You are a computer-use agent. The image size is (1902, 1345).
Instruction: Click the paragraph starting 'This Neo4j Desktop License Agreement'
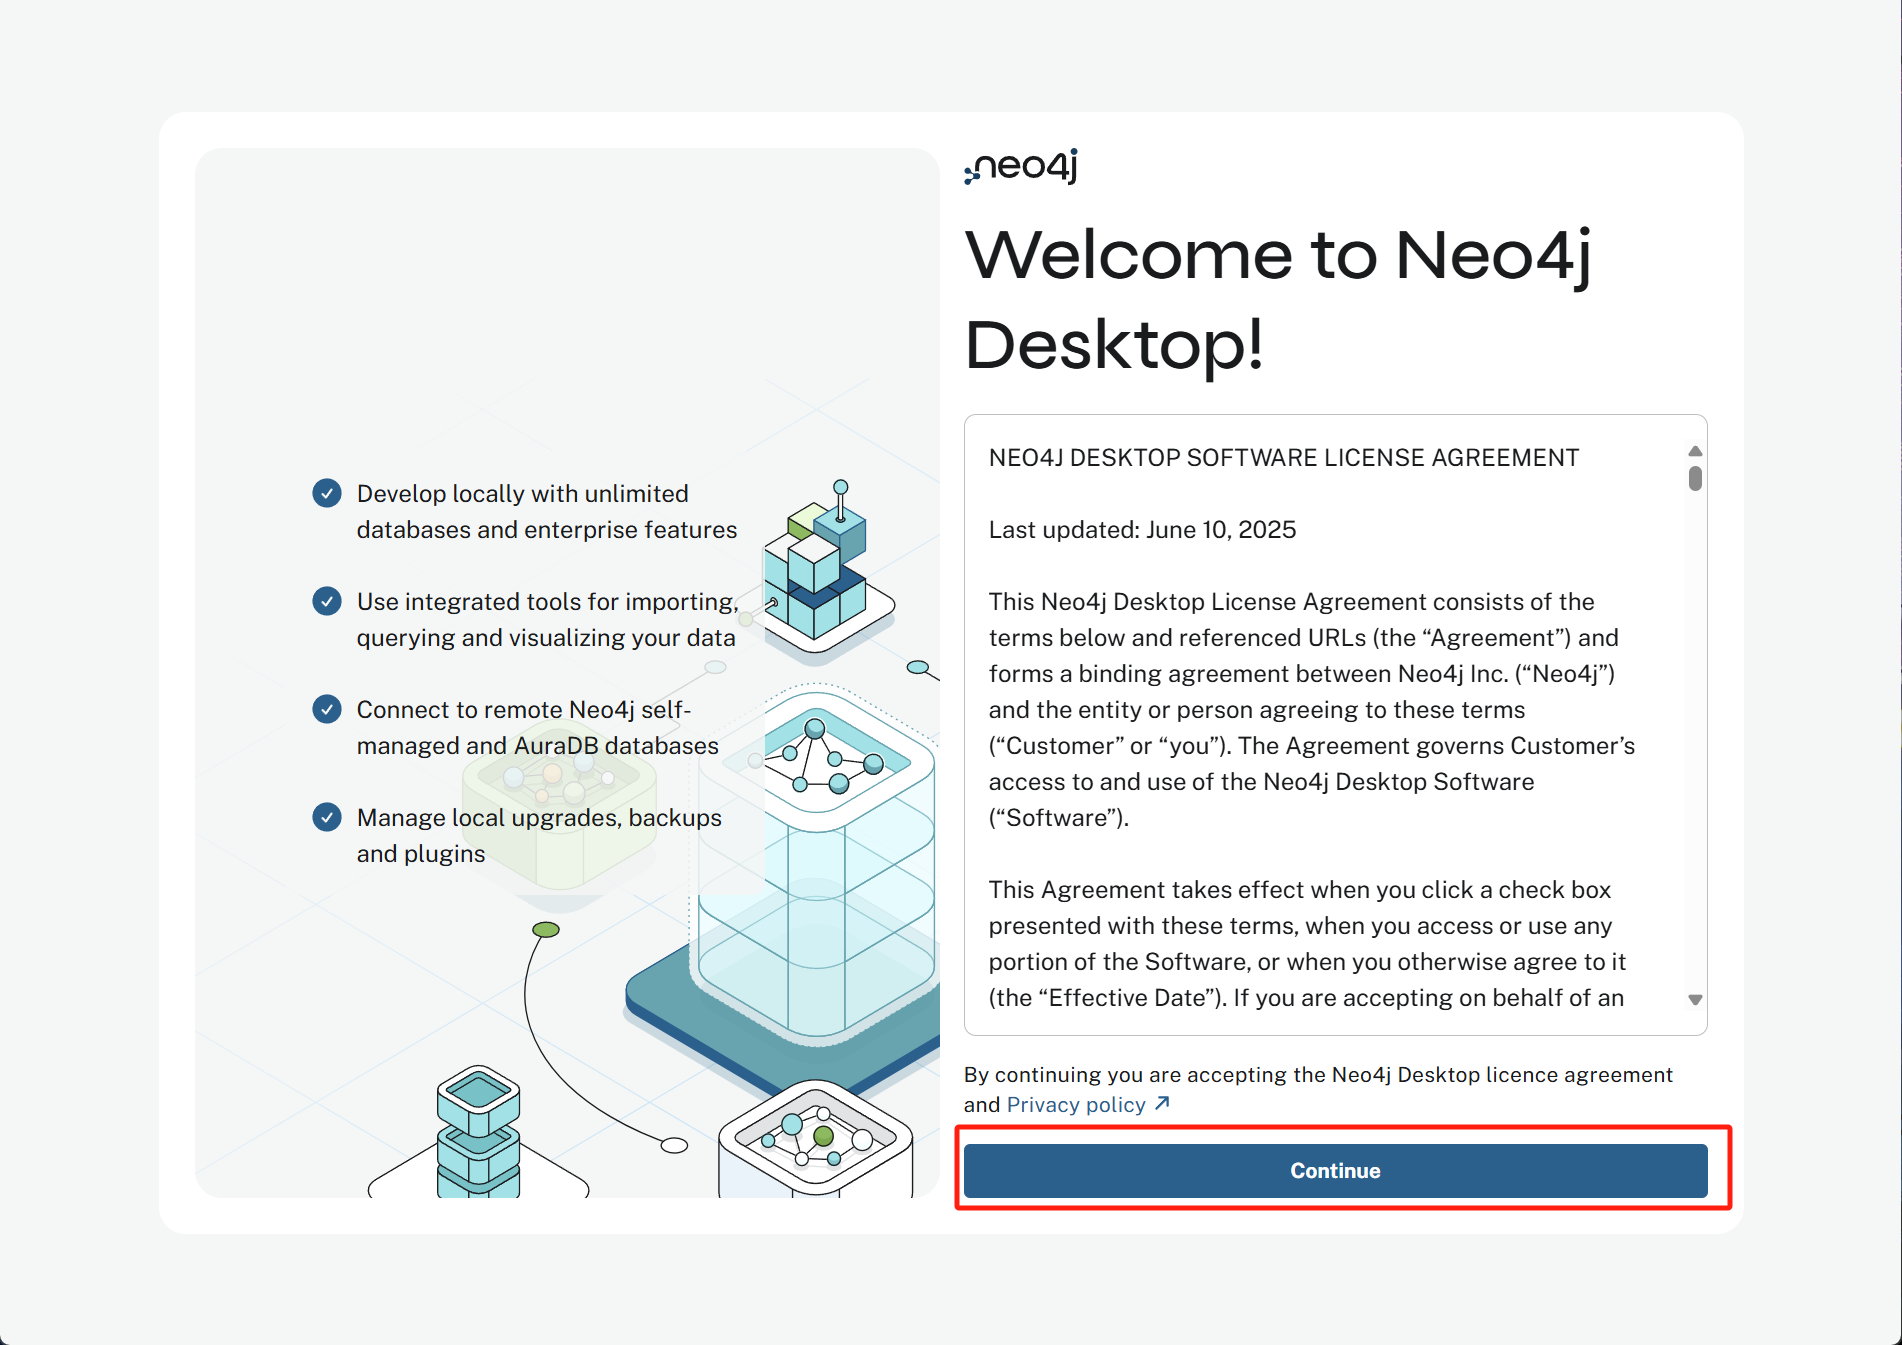[1312, 710]
